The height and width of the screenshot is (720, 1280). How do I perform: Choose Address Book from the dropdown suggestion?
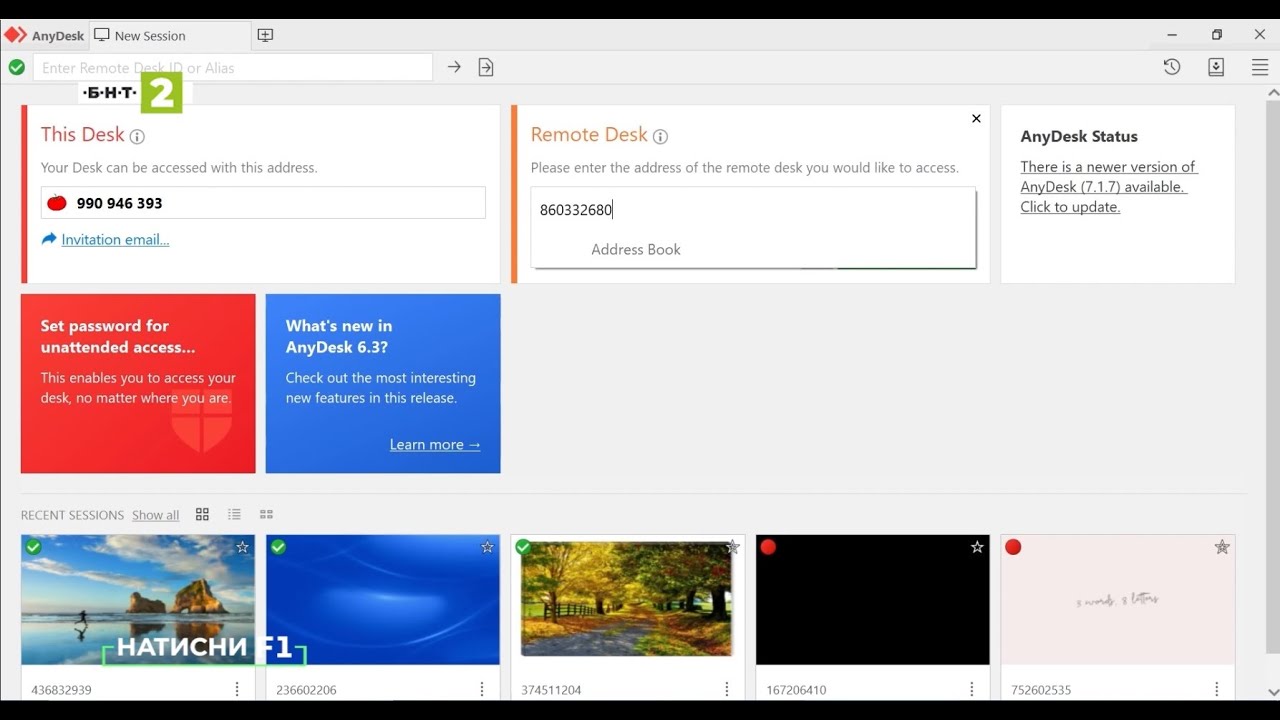click(x=635, y=250)
